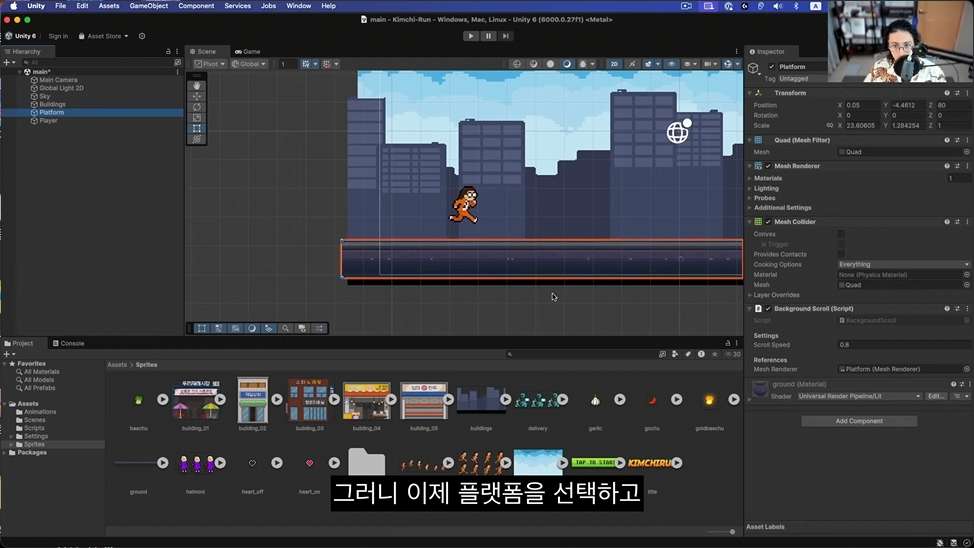Click the Project search field
Viewport: 974px width, 548px height.
pos(581,354)
